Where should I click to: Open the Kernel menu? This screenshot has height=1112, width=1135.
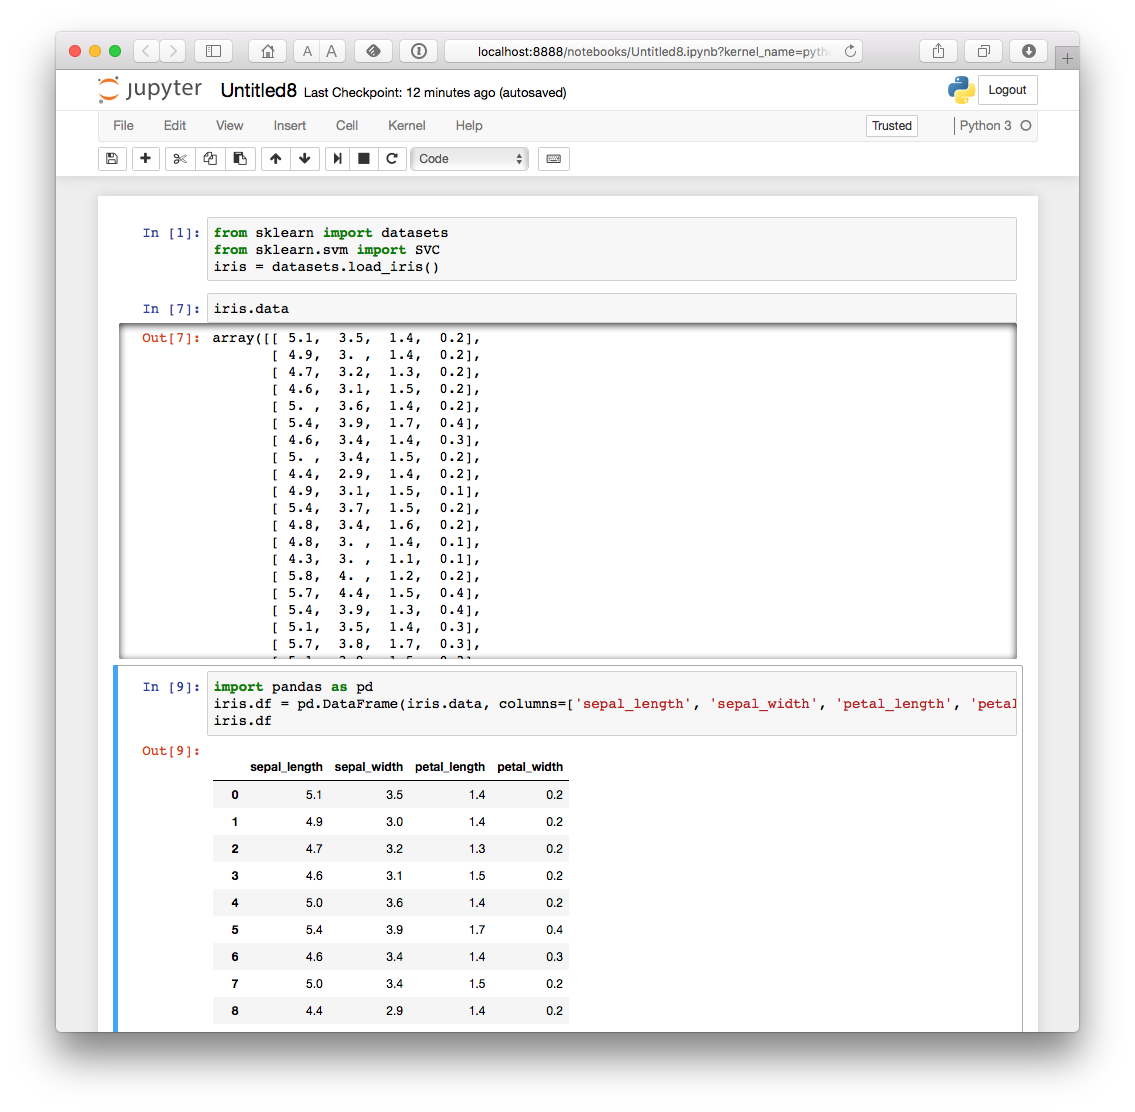pos(406,125)
